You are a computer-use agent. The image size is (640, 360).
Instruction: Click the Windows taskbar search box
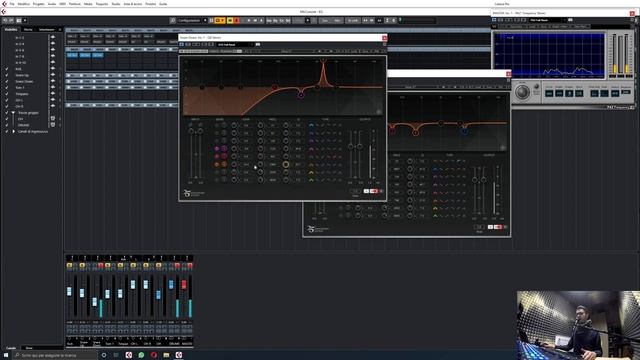point(55,355)
